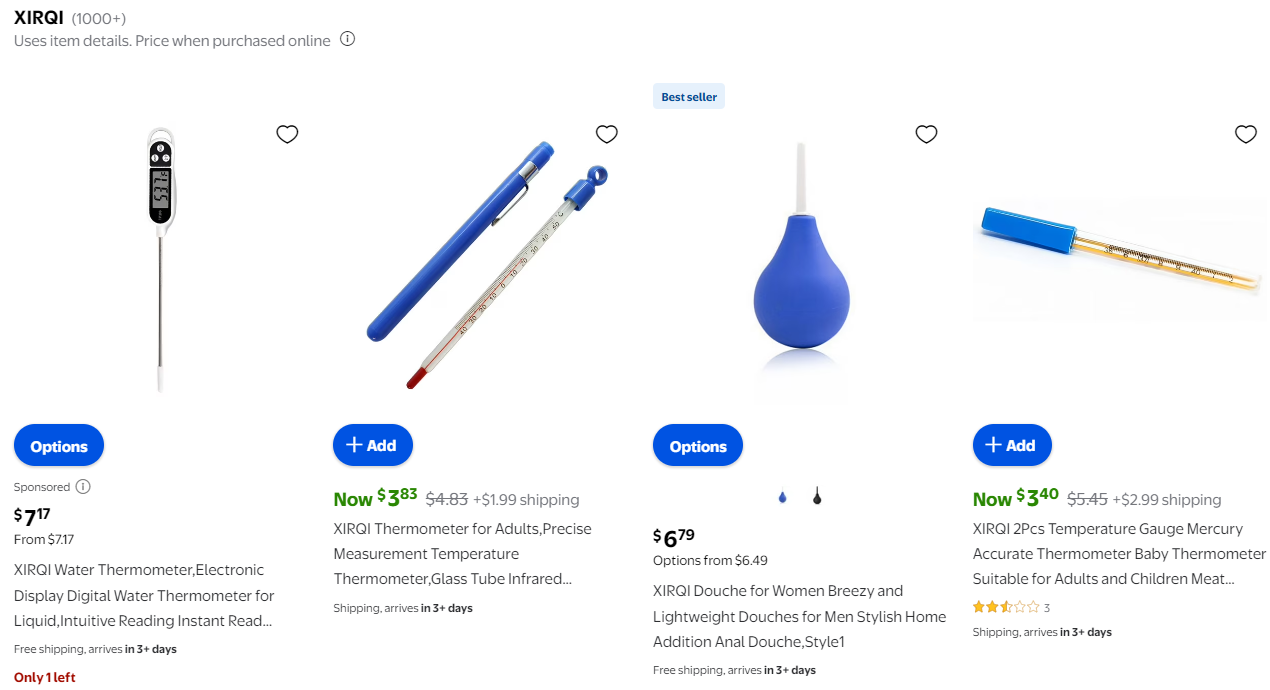Favorite the XIRQI Water Thermometer with the heart icon
The height and width of the screenshot is (690, 1270).
tap(287, 134)
